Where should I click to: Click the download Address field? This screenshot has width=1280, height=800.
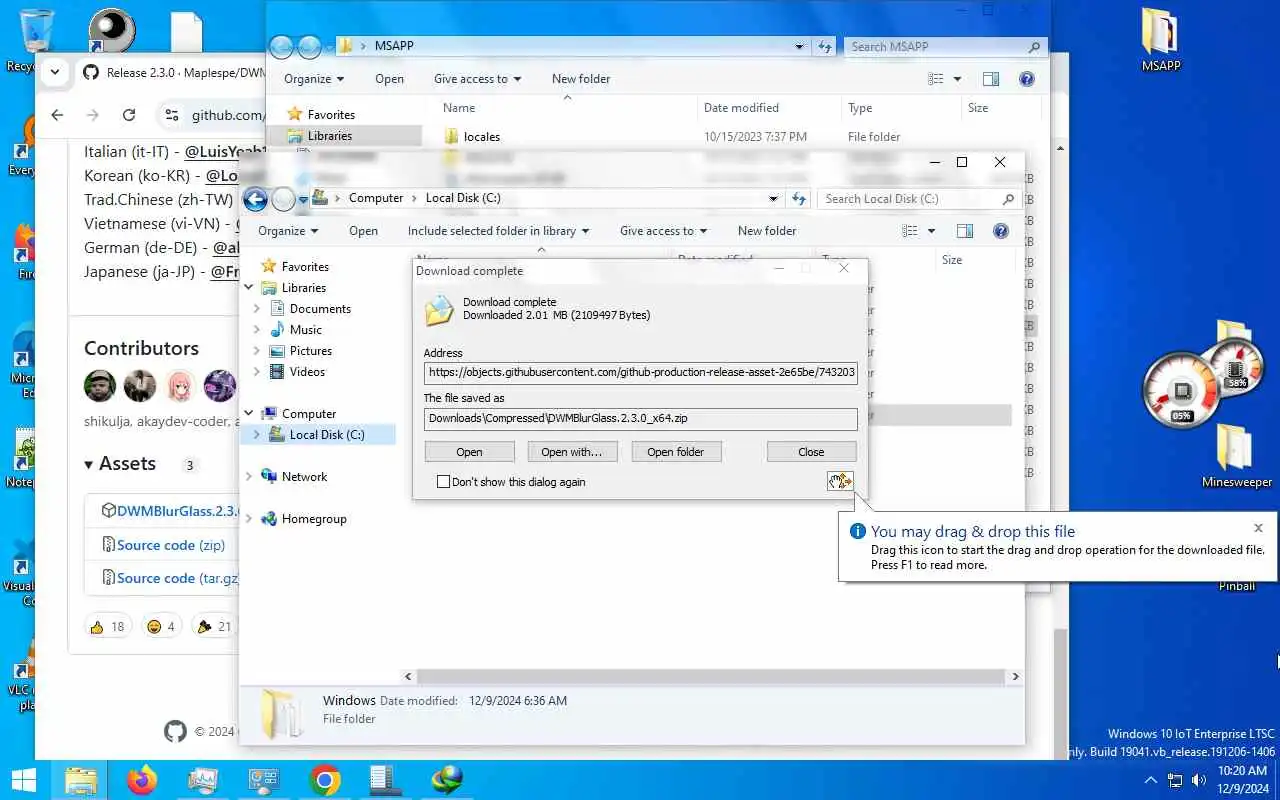tap(640, 372)
